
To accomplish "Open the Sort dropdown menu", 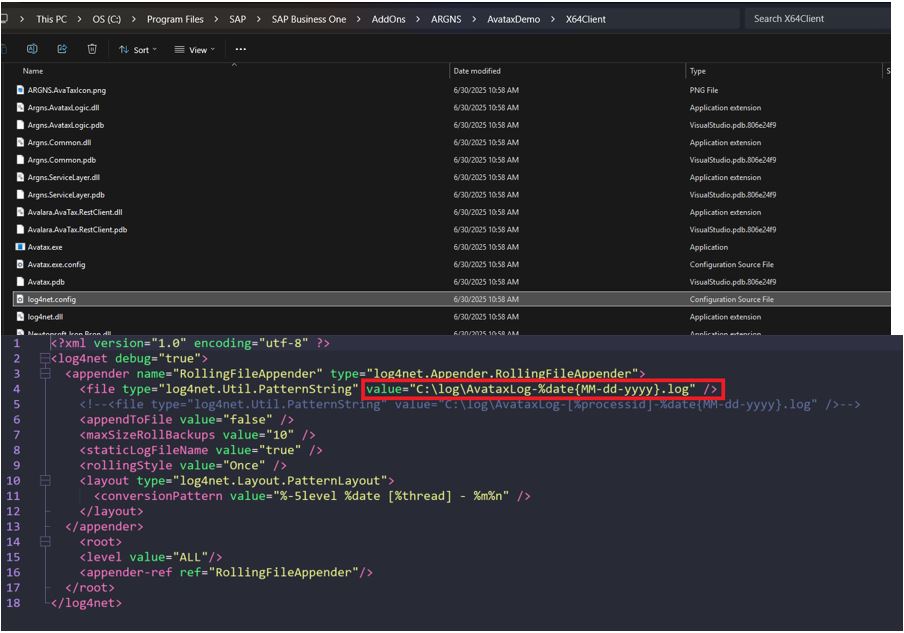I will click(138, 49).
